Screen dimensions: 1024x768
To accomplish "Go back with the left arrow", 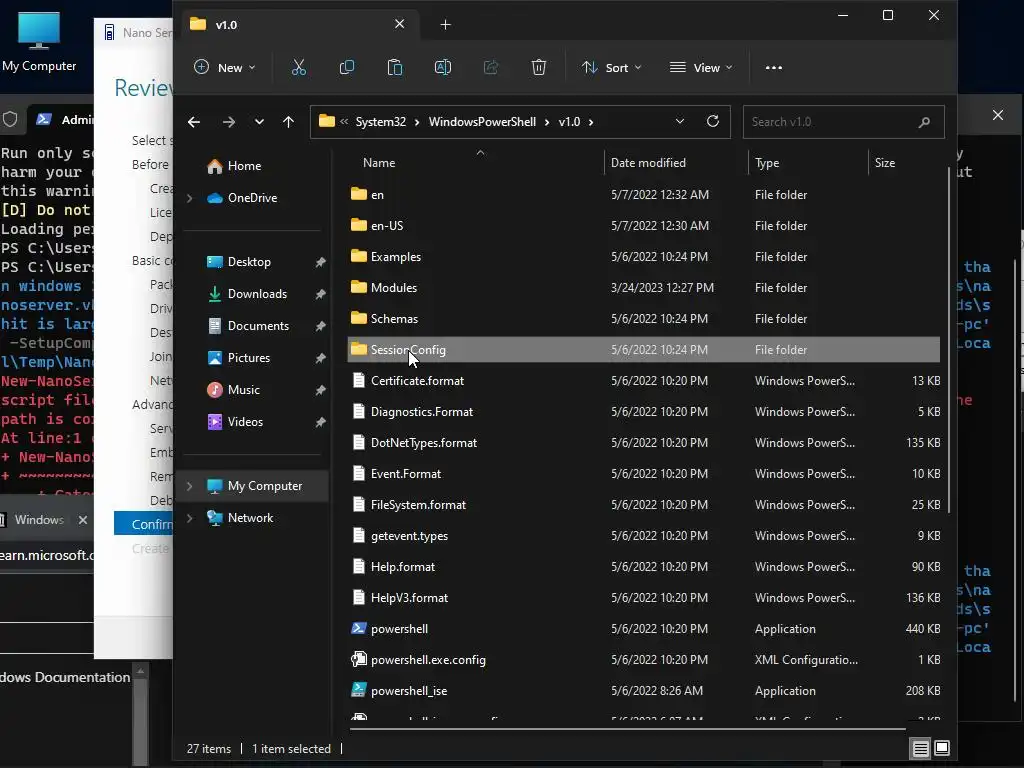I will tap(194, 122).
